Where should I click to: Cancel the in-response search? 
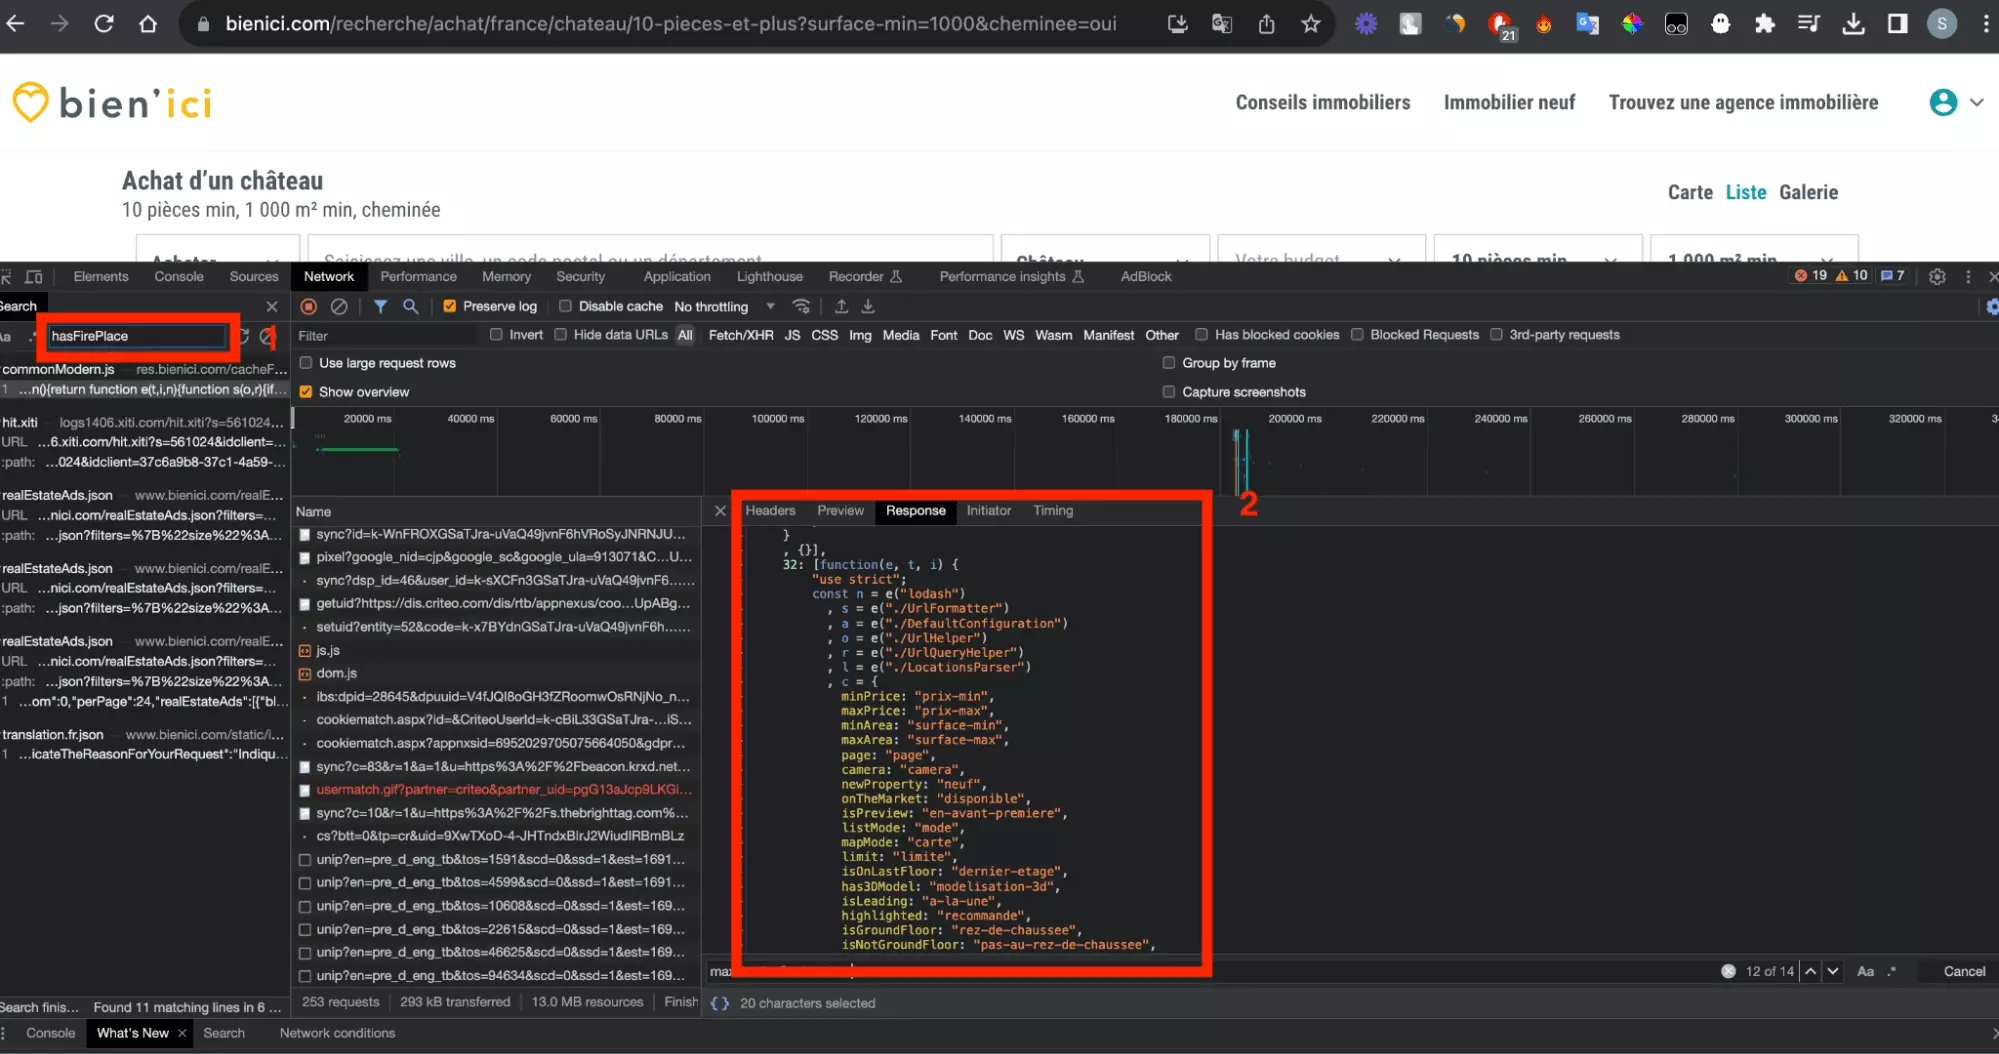tap(1963, 970)
